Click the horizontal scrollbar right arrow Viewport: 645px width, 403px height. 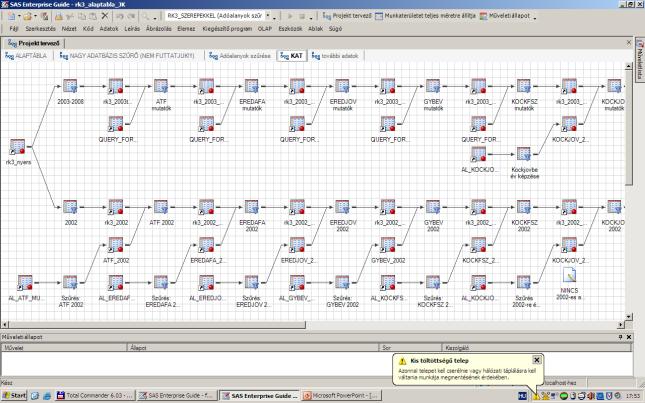point(621,325)
